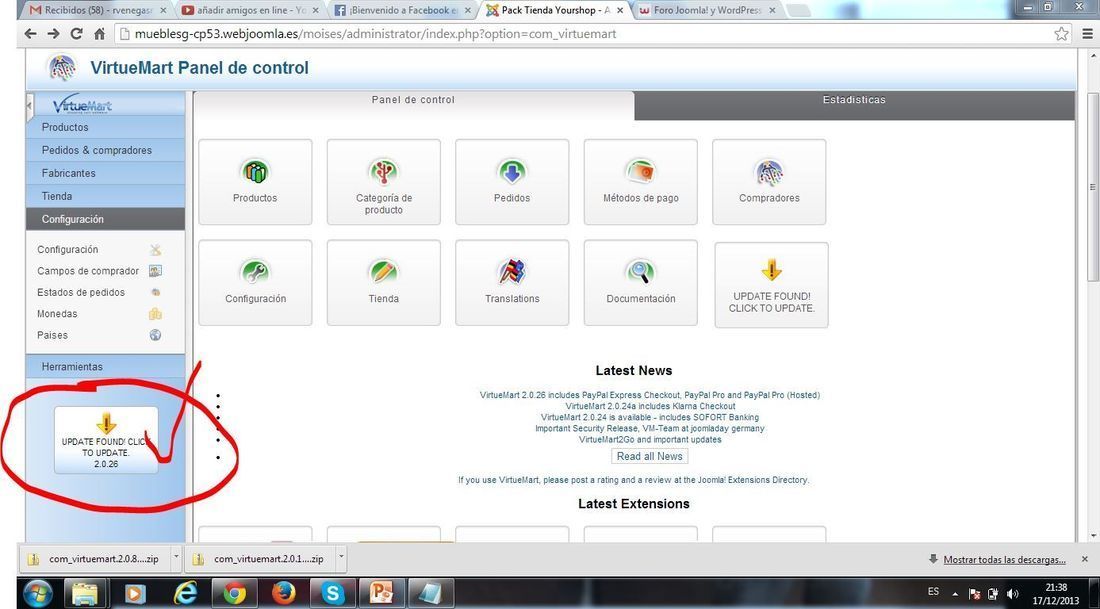
Task: Open VirtueMart2Go and important updates link
Action: point(650,439)
